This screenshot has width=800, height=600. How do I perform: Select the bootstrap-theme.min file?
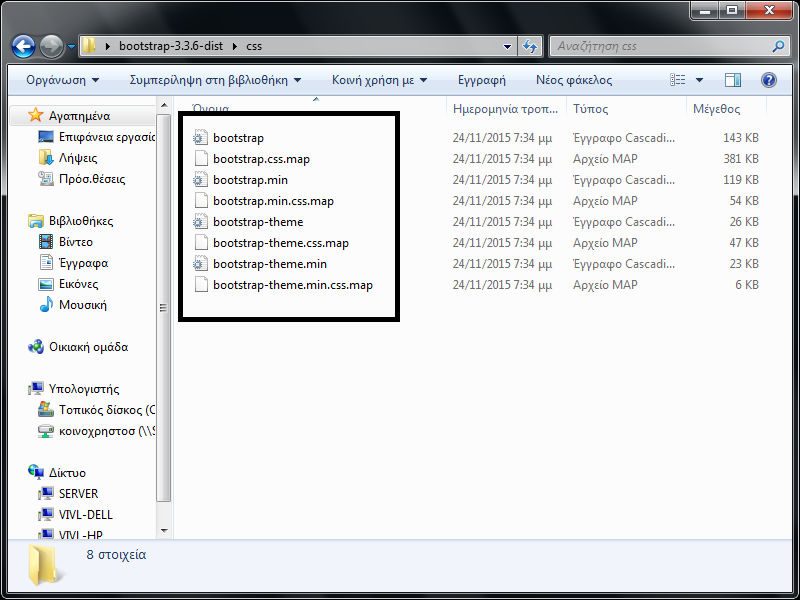(x=270, y=264)
